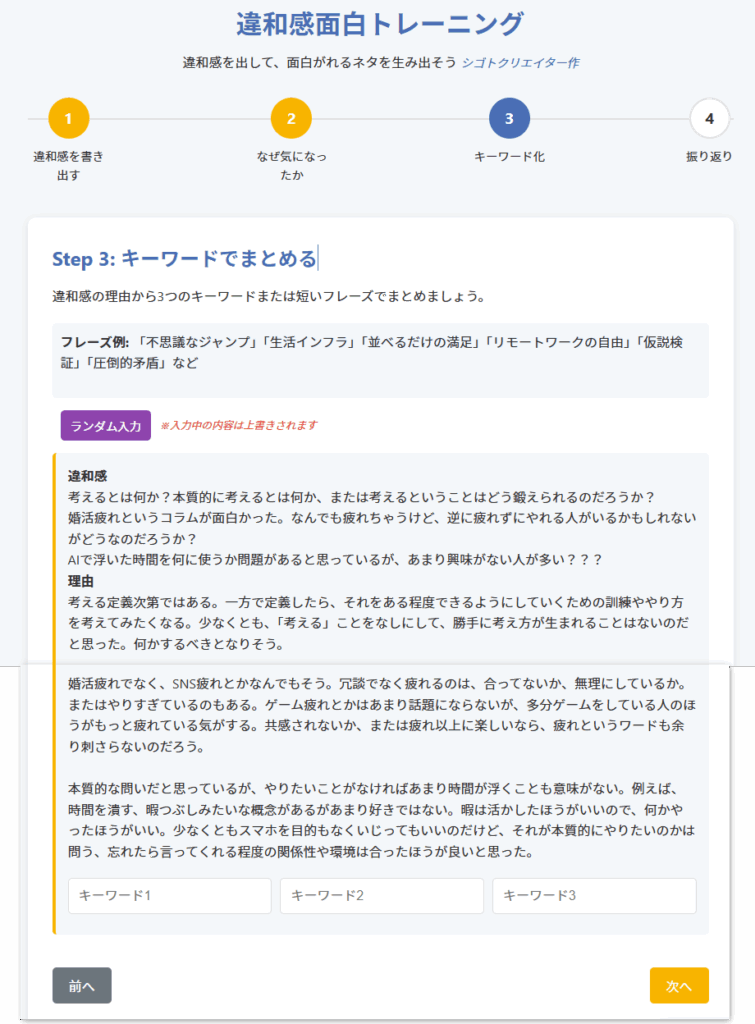Viewport: 755px width, 1024px height.
Task: Click the 違和感面白トレーニング page title
Action: click(379, 24)
